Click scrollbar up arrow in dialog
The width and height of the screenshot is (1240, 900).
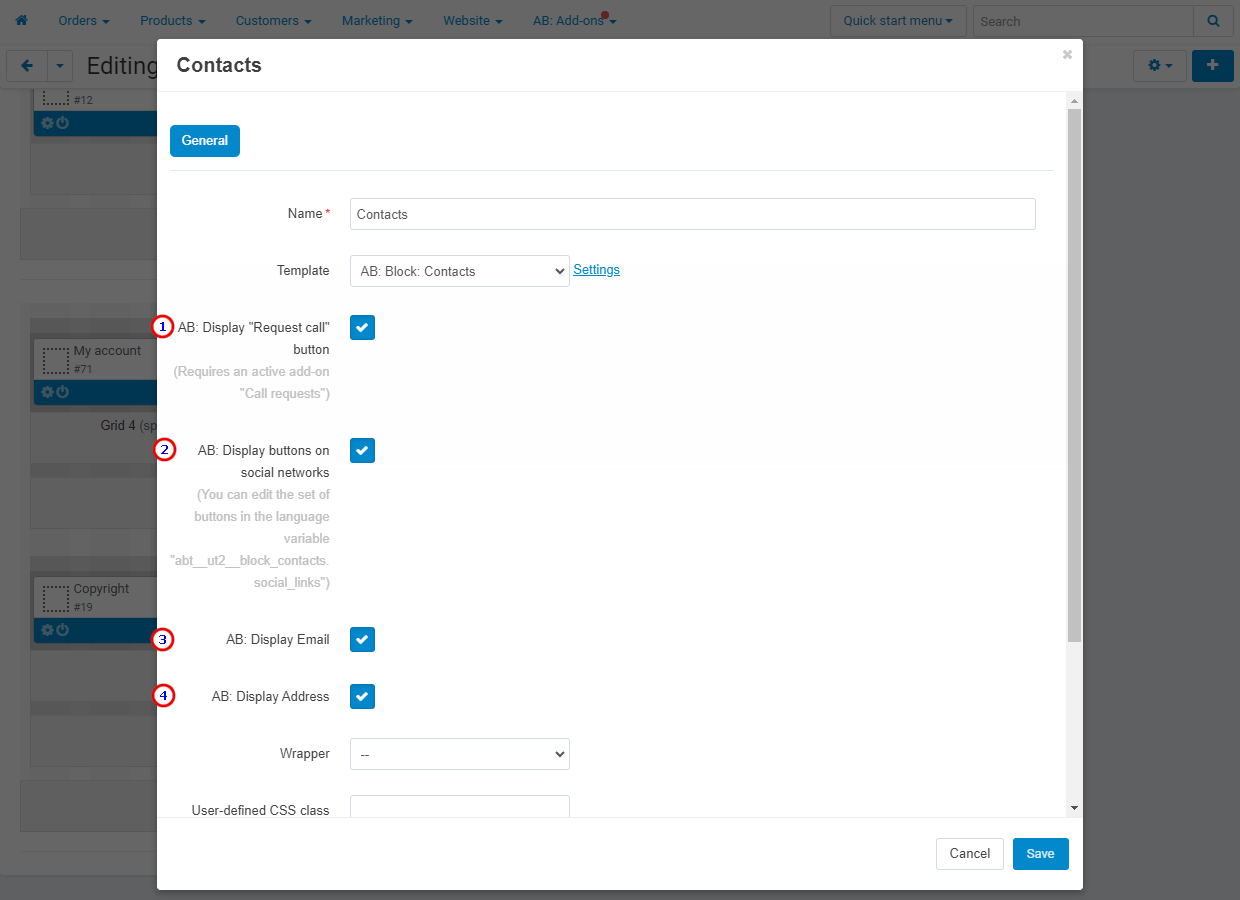(1075, 101)
